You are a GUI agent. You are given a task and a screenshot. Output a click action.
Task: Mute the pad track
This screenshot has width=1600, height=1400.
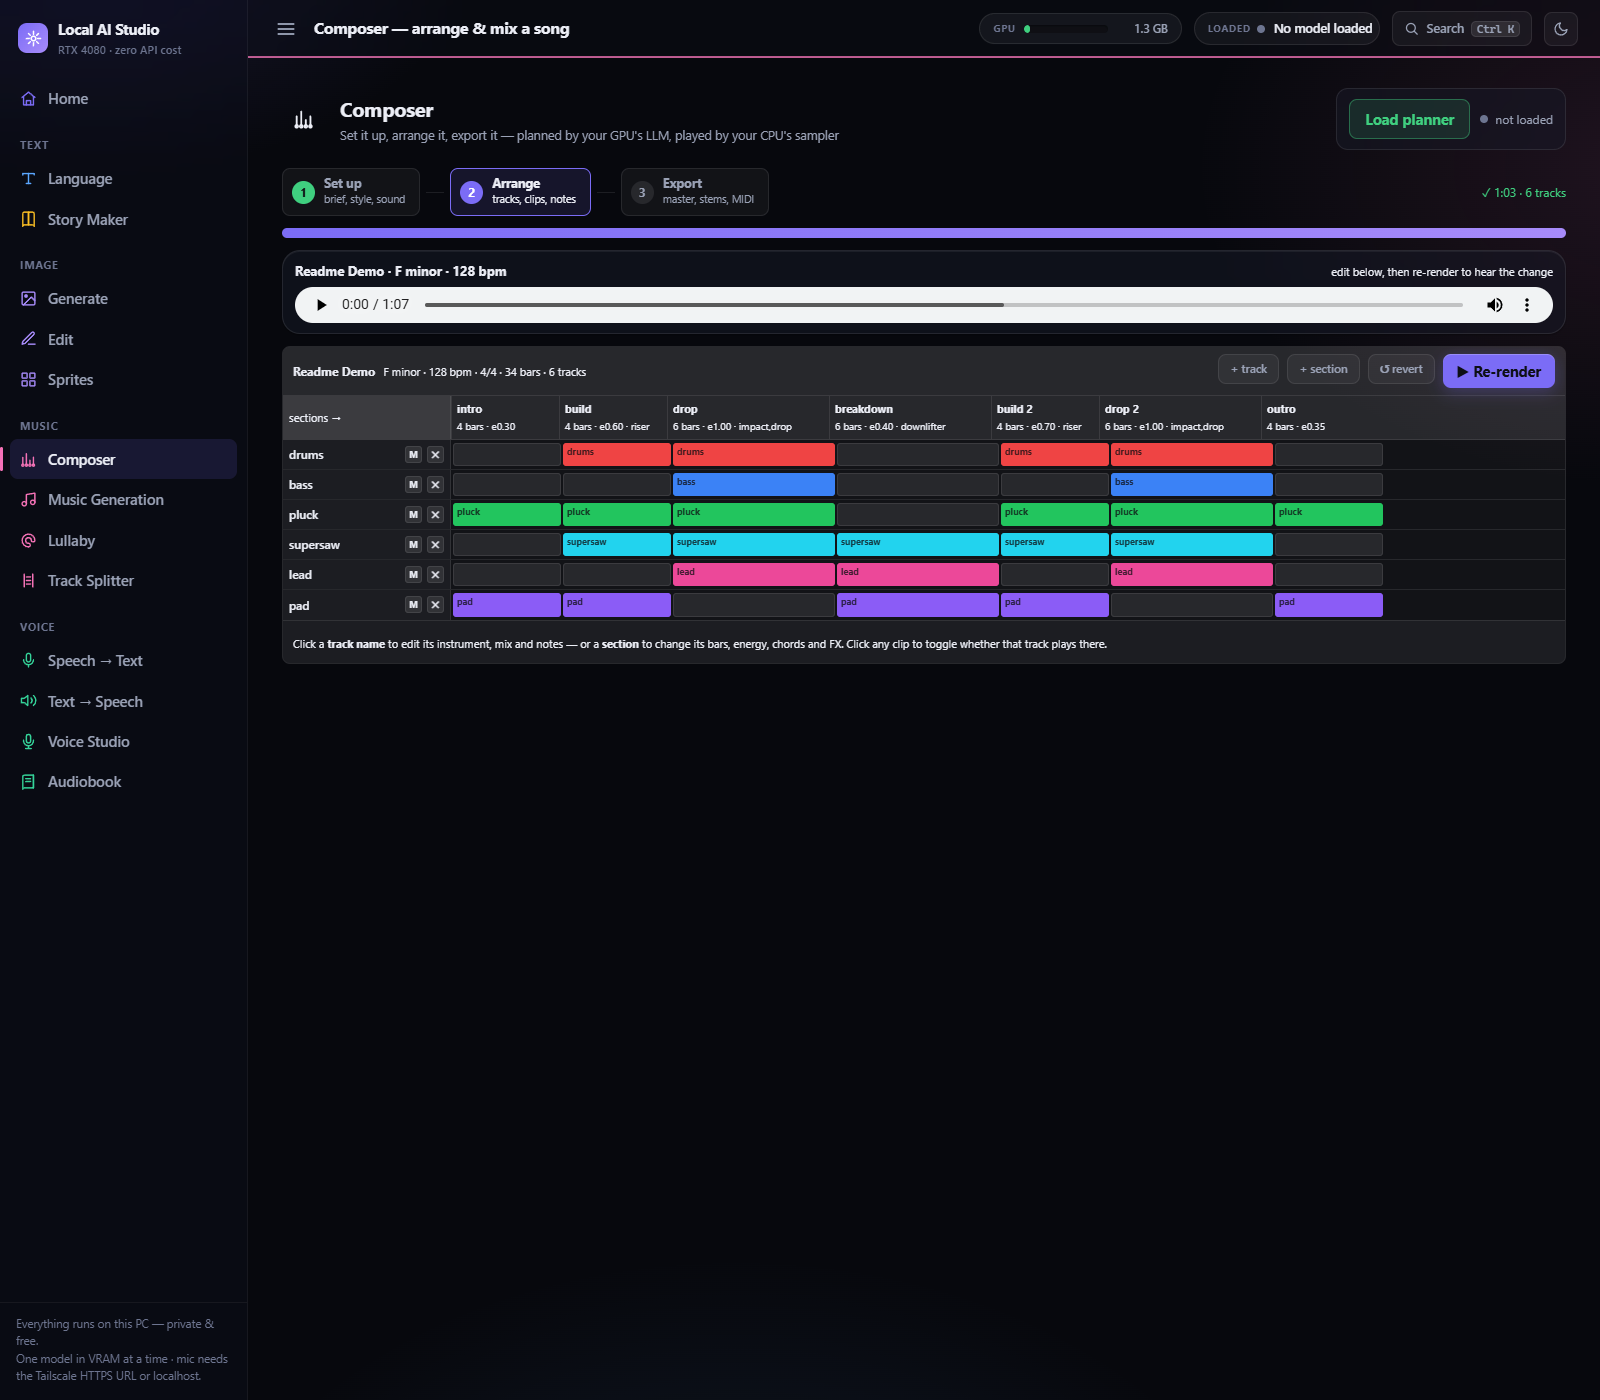(413, 605)
